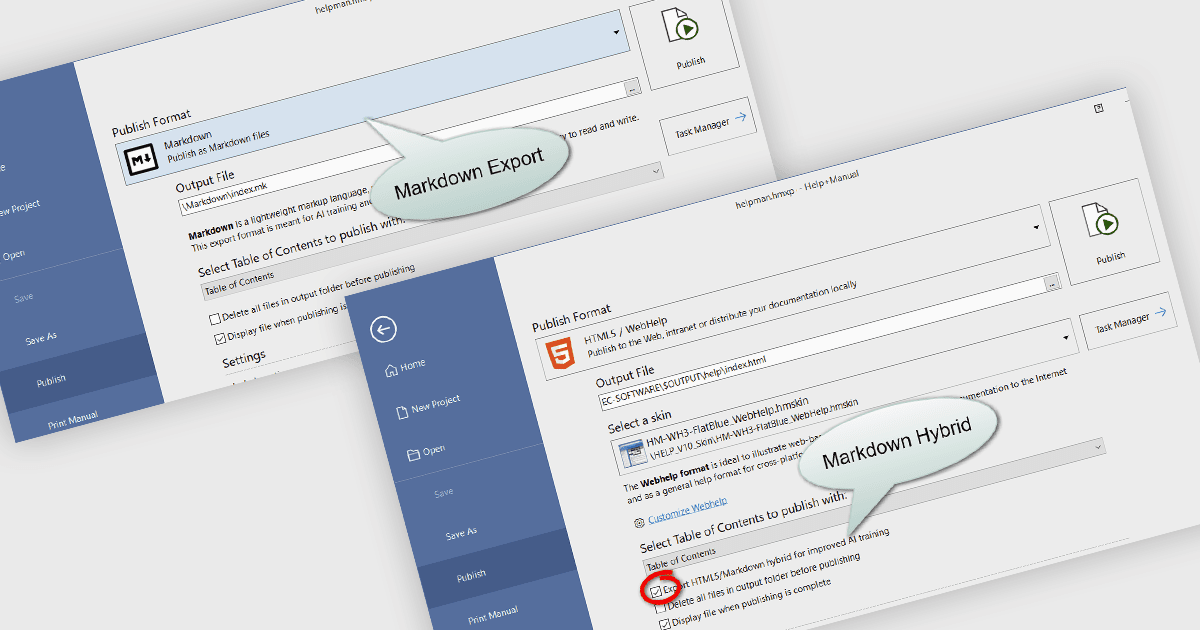This screenshot has width=1200, height=630.
Task: Click the help icon at front window top
Action: click(1098, 107)
